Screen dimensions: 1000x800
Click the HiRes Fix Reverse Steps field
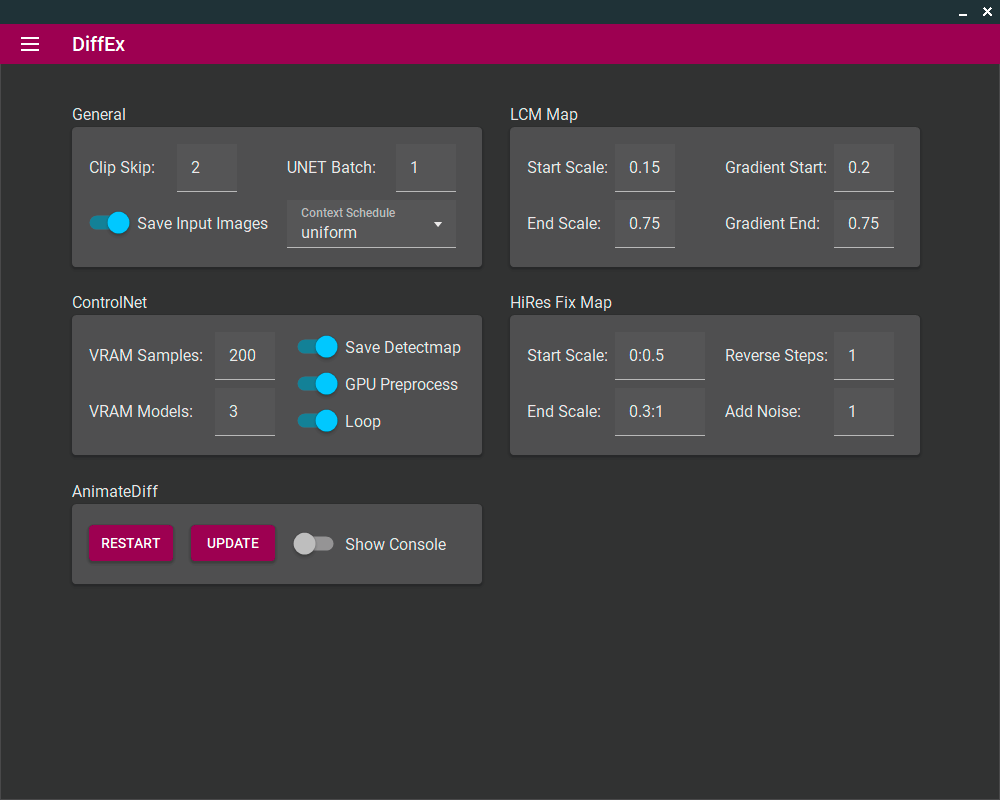pos(863,356)
